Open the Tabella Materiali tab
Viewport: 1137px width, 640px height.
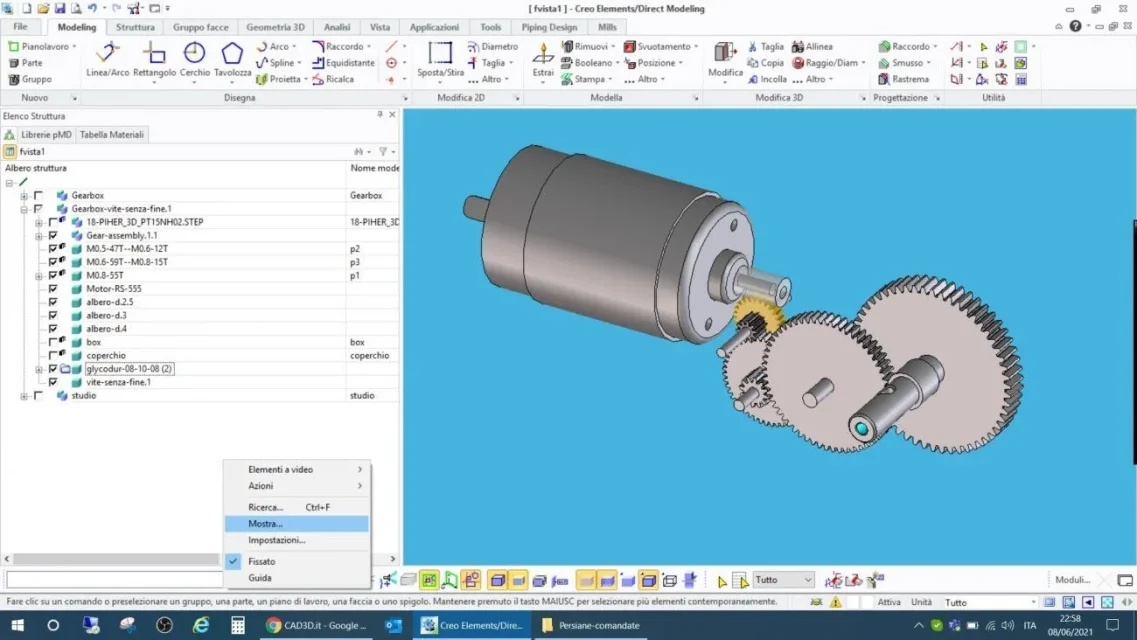(x=112, y=135)
